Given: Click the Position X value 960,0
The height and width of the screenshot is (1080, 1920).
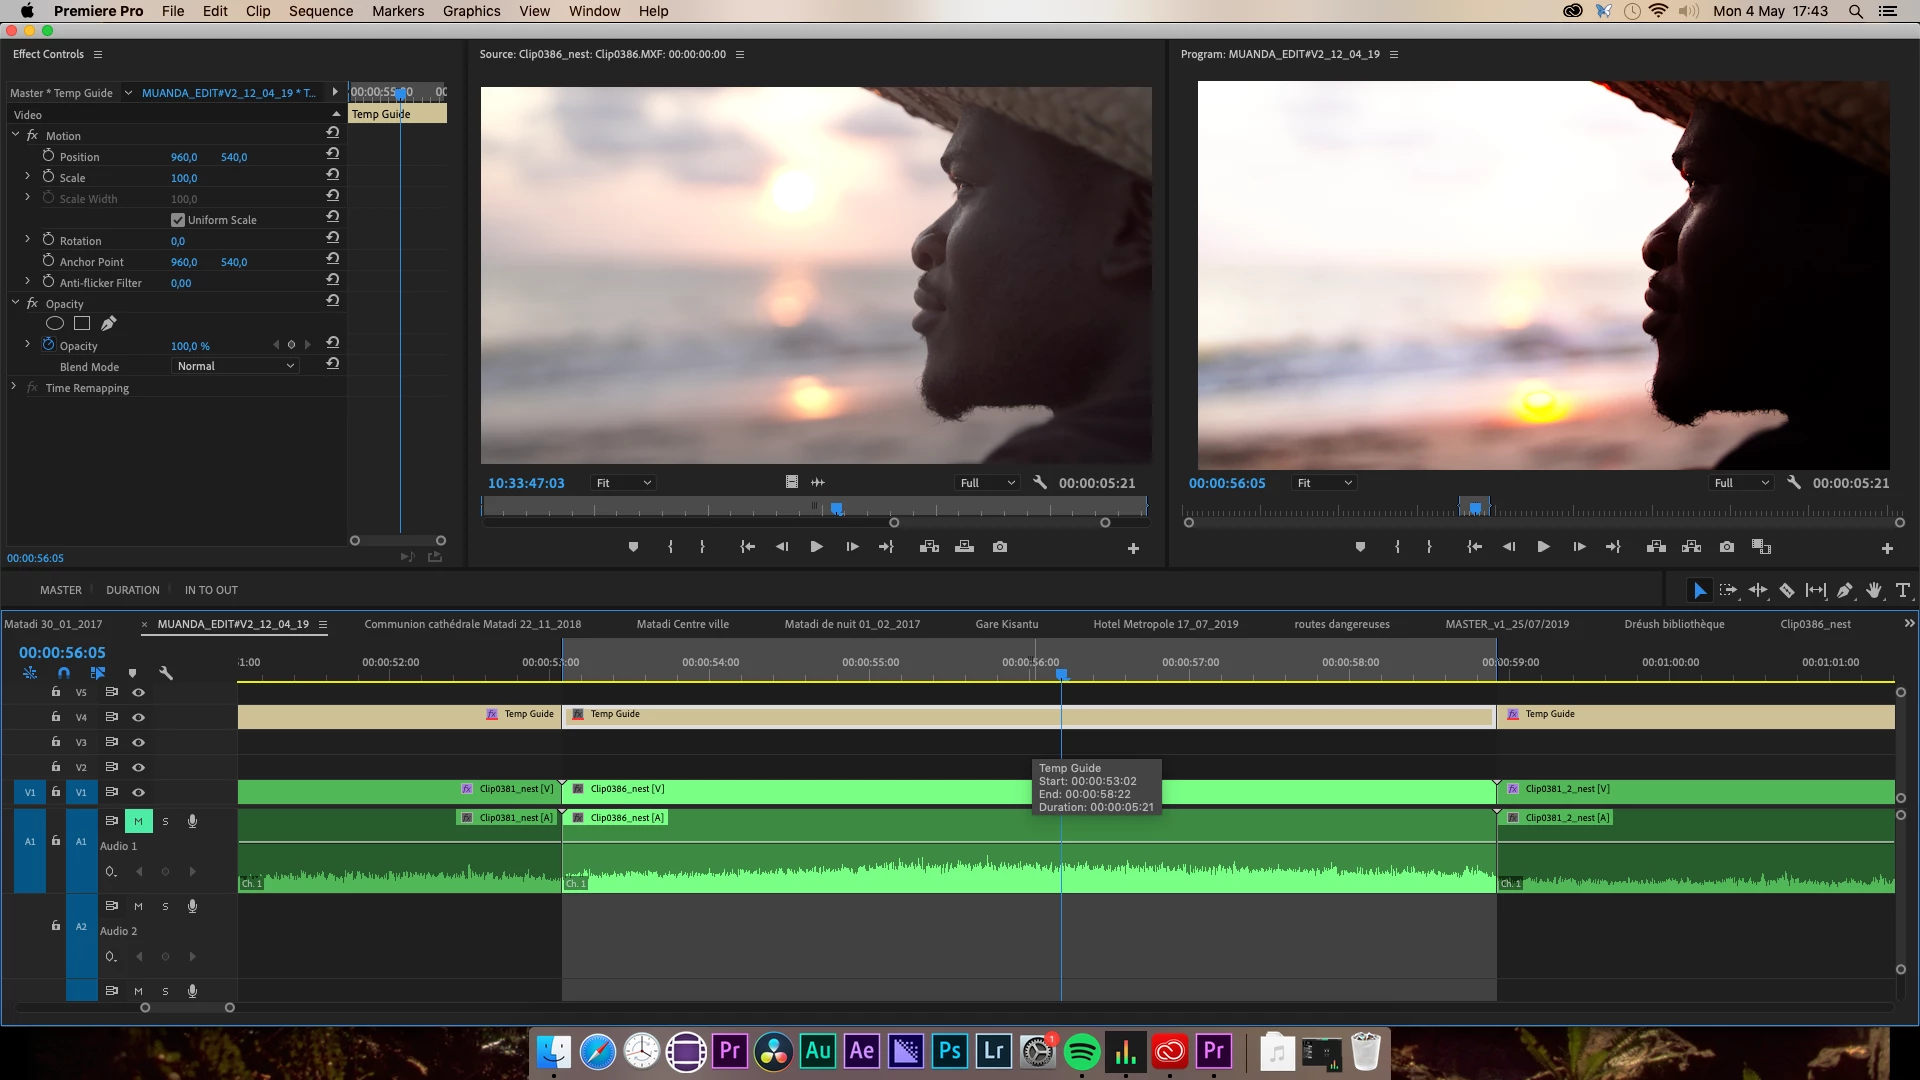Looking at the screenshot, I should 184,157.
